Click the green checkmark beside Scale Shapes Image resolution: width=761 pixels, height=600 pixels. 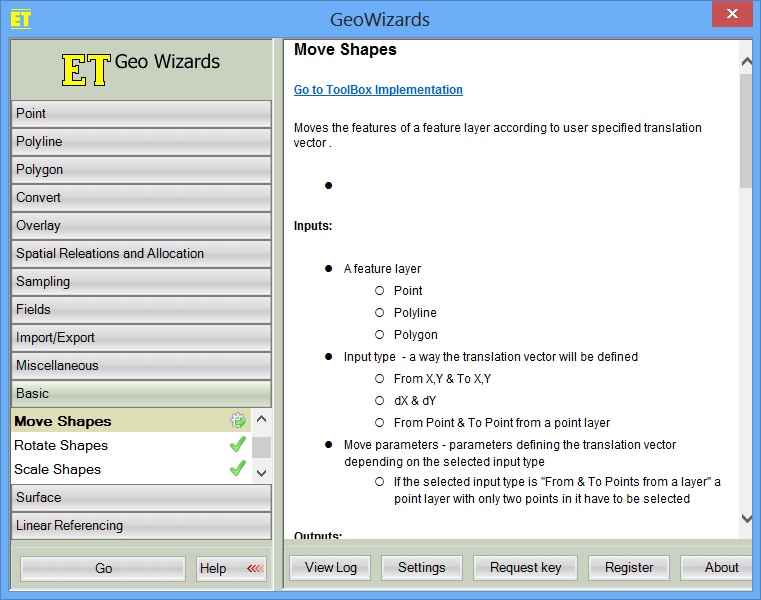pyautogui.click(x=238, y=468)
